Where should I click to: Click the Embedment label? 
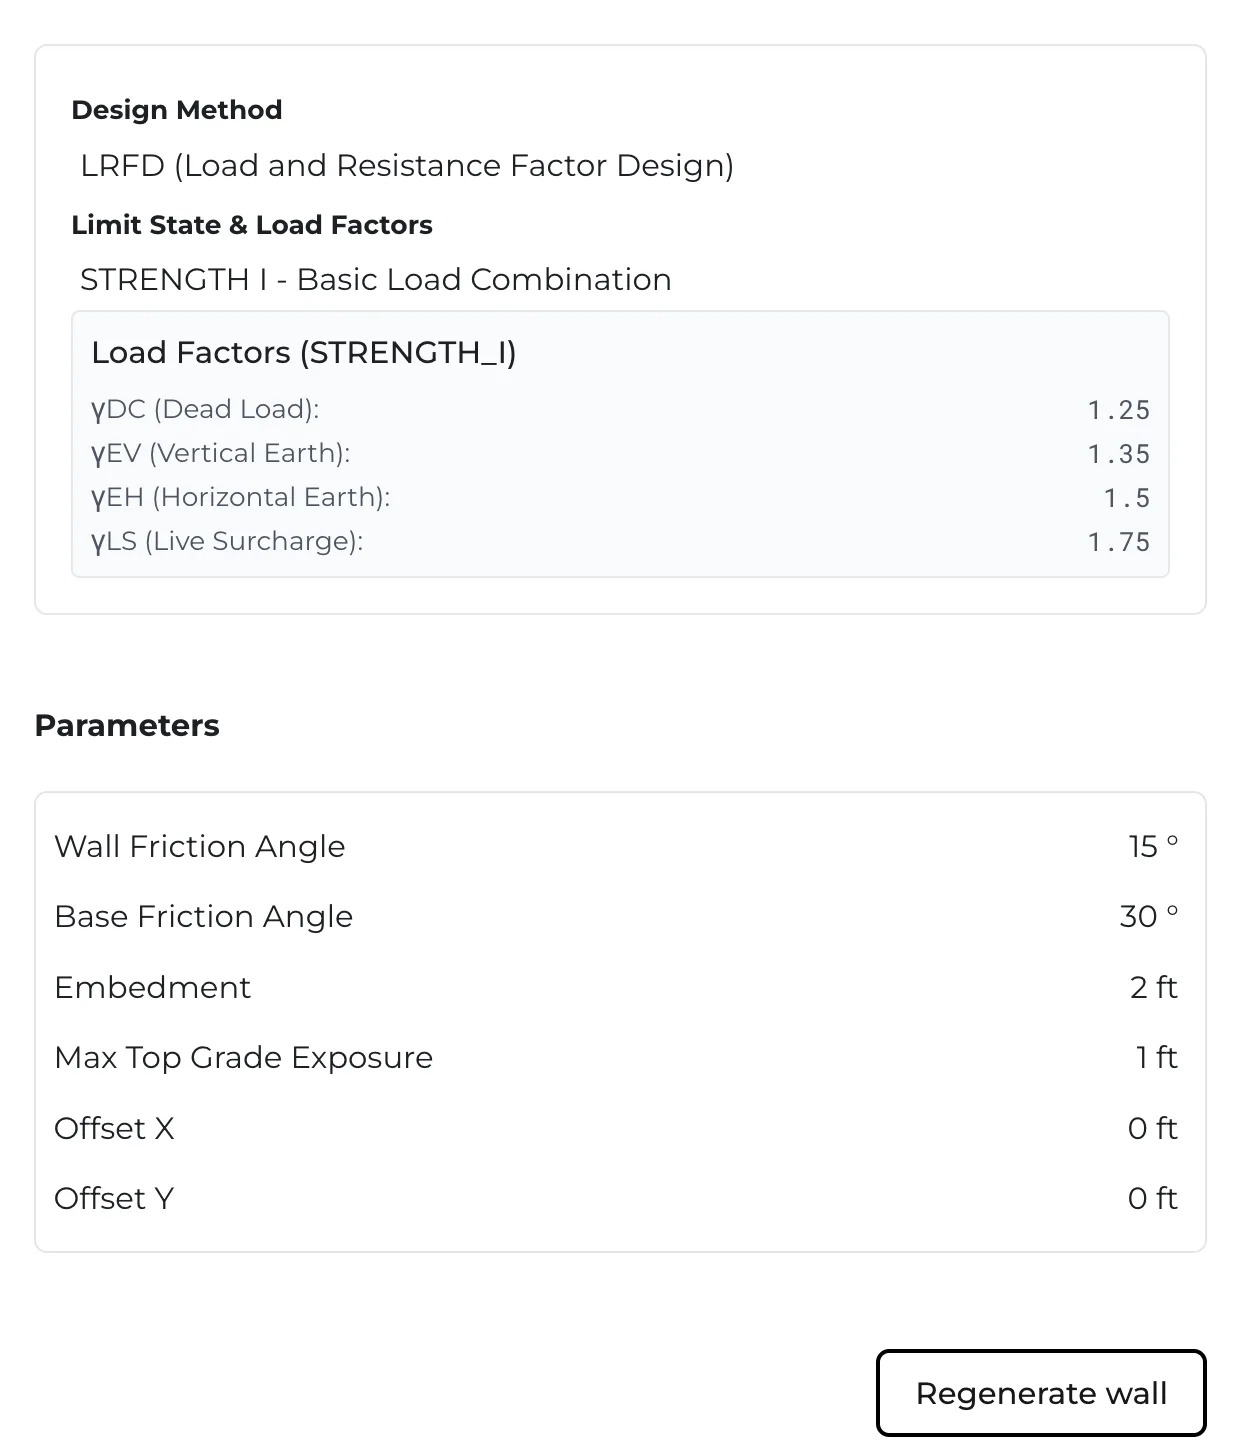[x=153, y=988]
